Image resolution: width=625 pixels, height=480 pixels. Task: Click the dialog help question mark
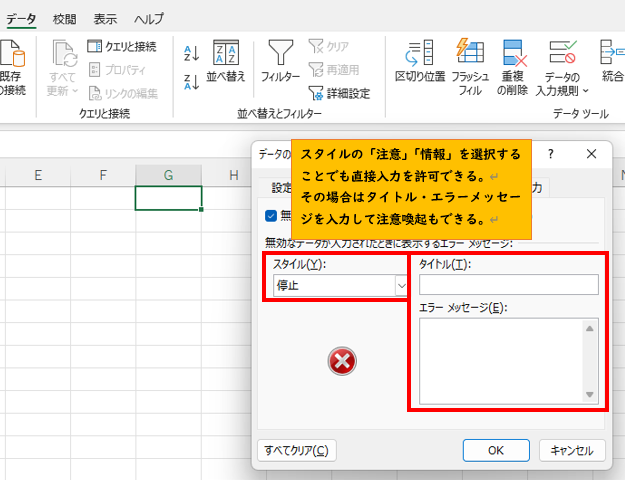point(550,153)
